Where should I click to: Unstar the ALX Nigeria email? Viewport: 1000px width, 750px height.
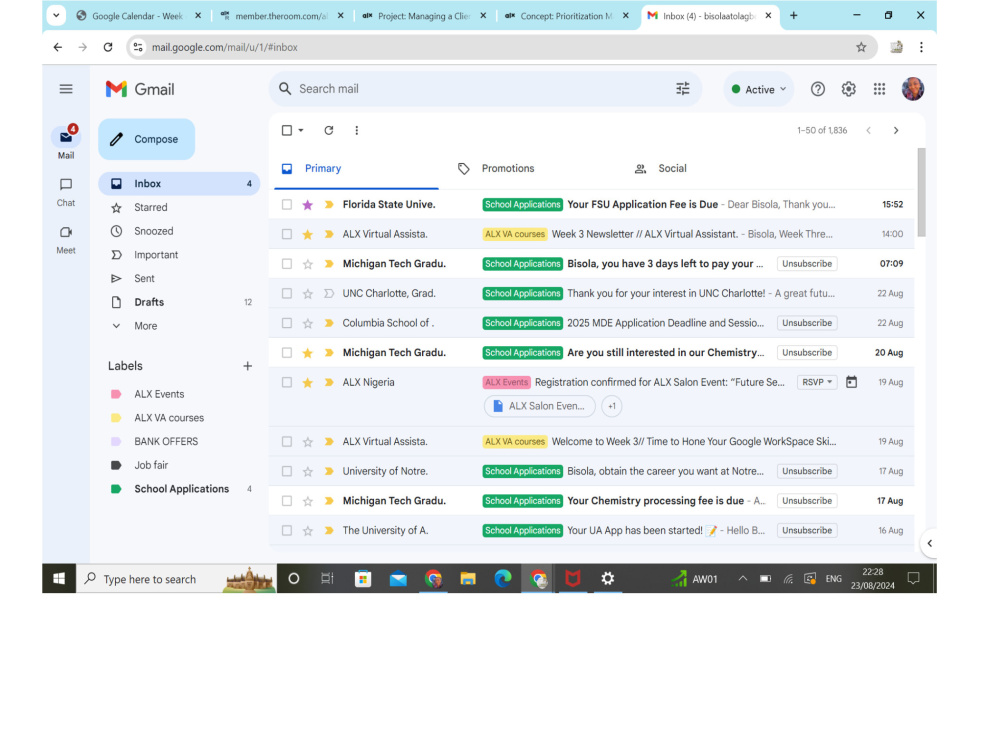coord(307,383)
